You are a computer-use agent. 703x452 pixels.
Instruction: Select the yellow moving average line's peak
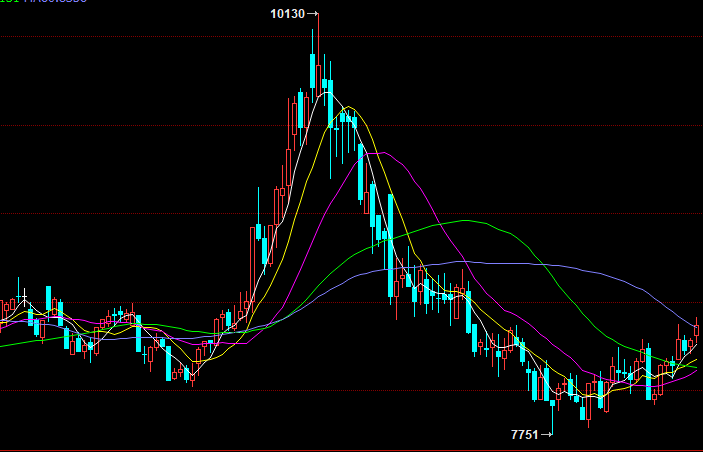[x=348, y=107]
